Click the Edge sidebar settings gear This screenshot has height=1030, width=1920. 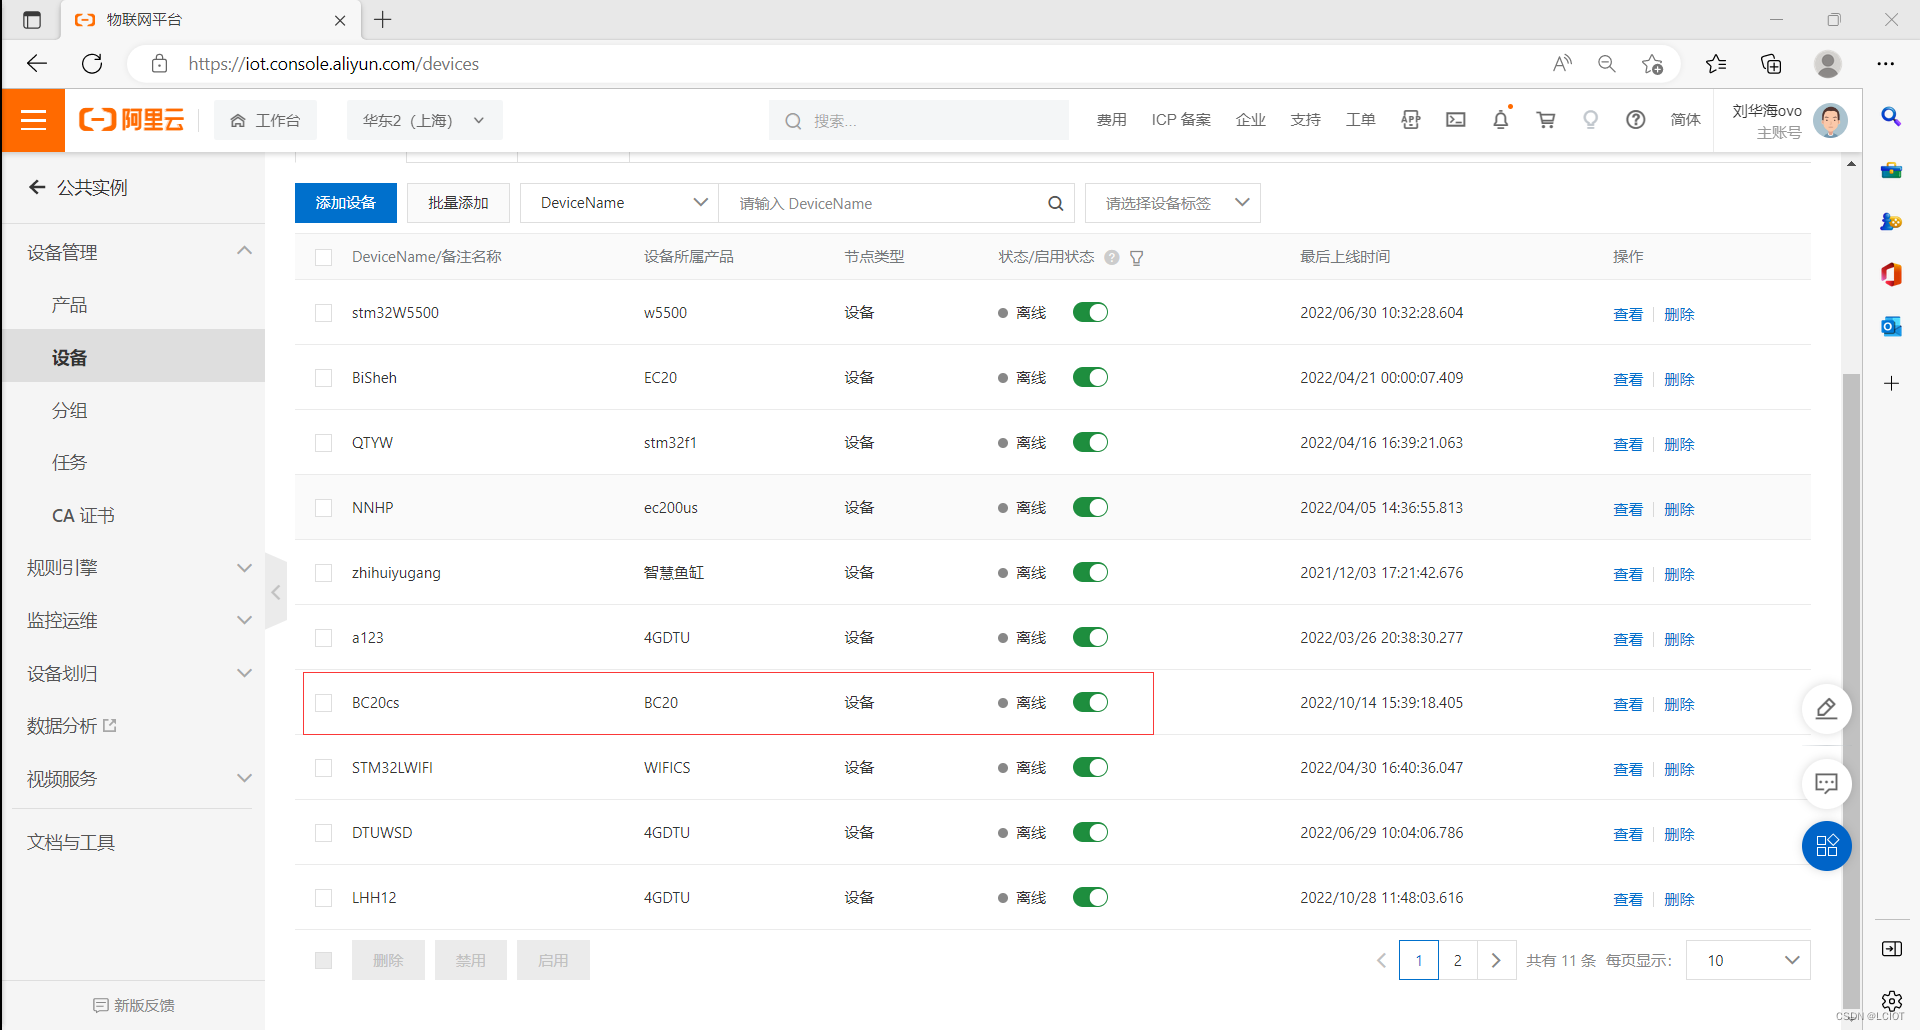(x=1891, y=1000)
